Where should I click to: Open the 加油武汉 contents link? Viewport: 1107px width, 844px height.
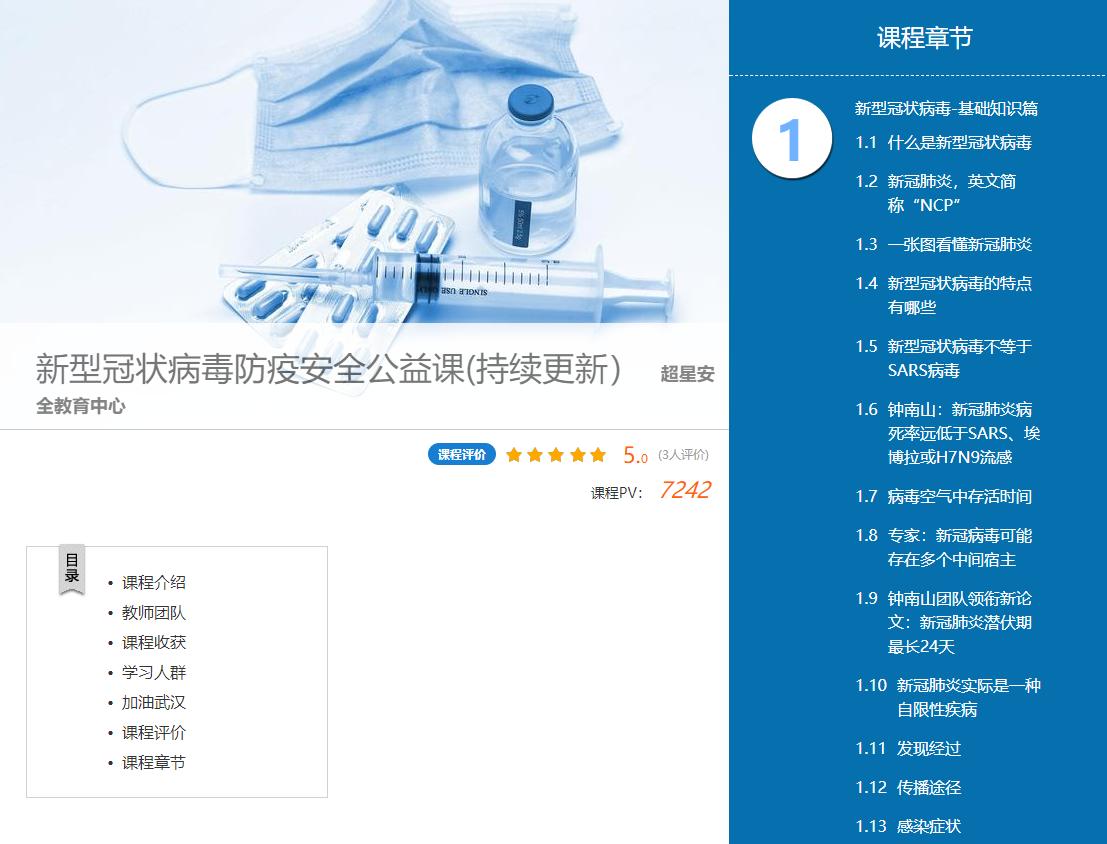(x=153, y=703)
